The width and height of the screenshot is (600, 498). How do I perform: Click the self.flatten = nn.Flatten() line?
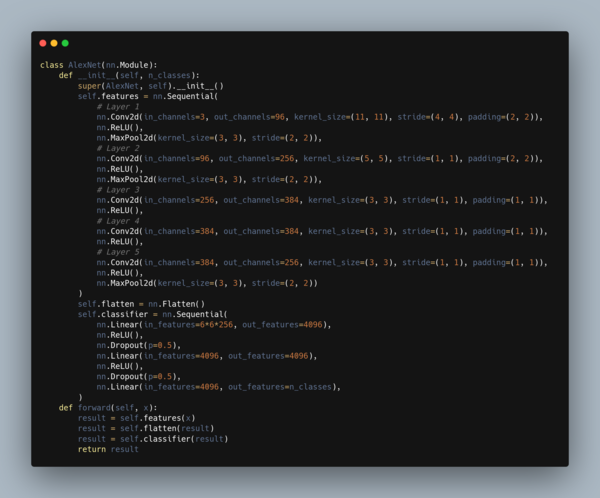[140, 304]
